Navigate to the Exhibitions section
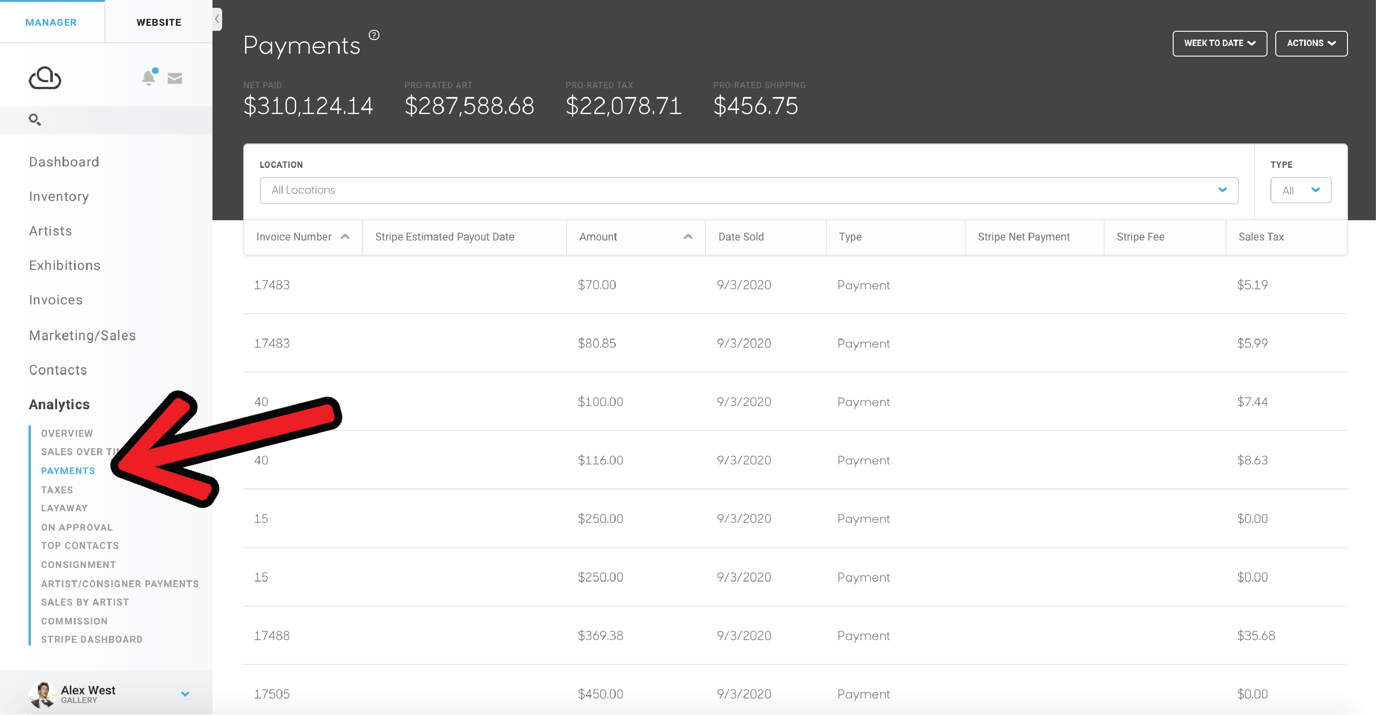The width and height of the screenshot is (1376, 715). pos(64,265)
